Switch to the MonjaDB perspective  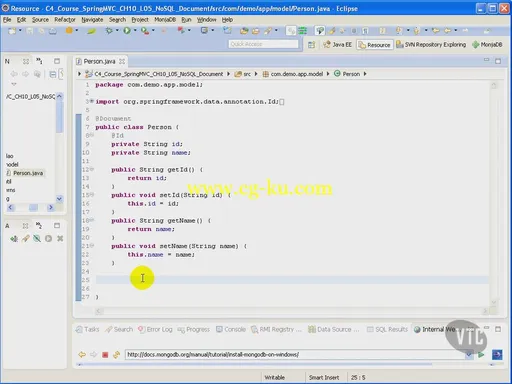click(487, 45)
